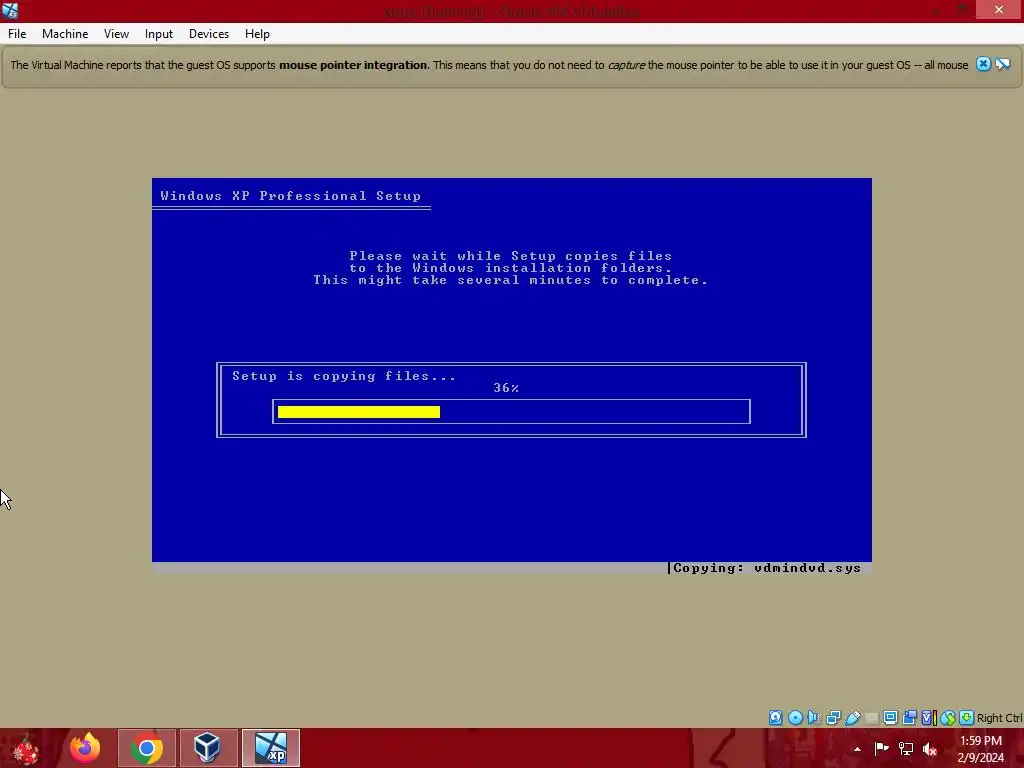Click the "This might take several minutes" line
This screenshot has width=1024, height=768.
510,280
